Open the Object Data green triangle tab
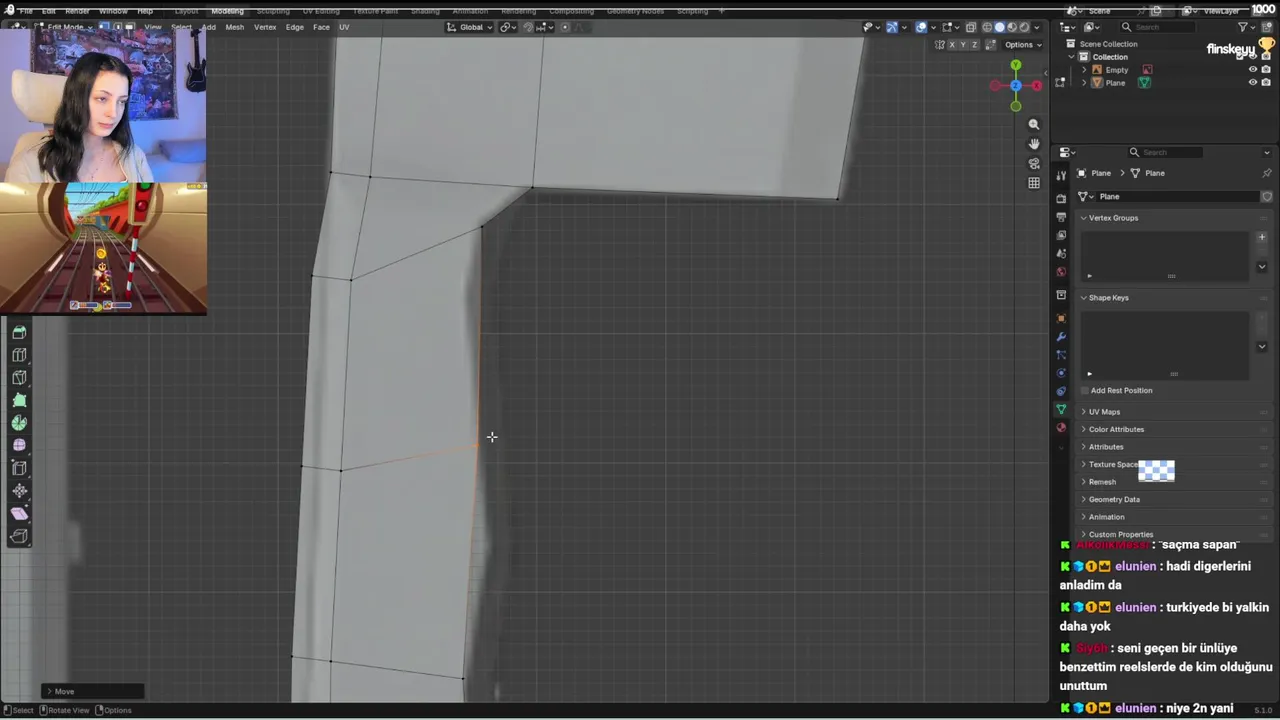This screenshot has height=720, width=1280. point(1061,410)
